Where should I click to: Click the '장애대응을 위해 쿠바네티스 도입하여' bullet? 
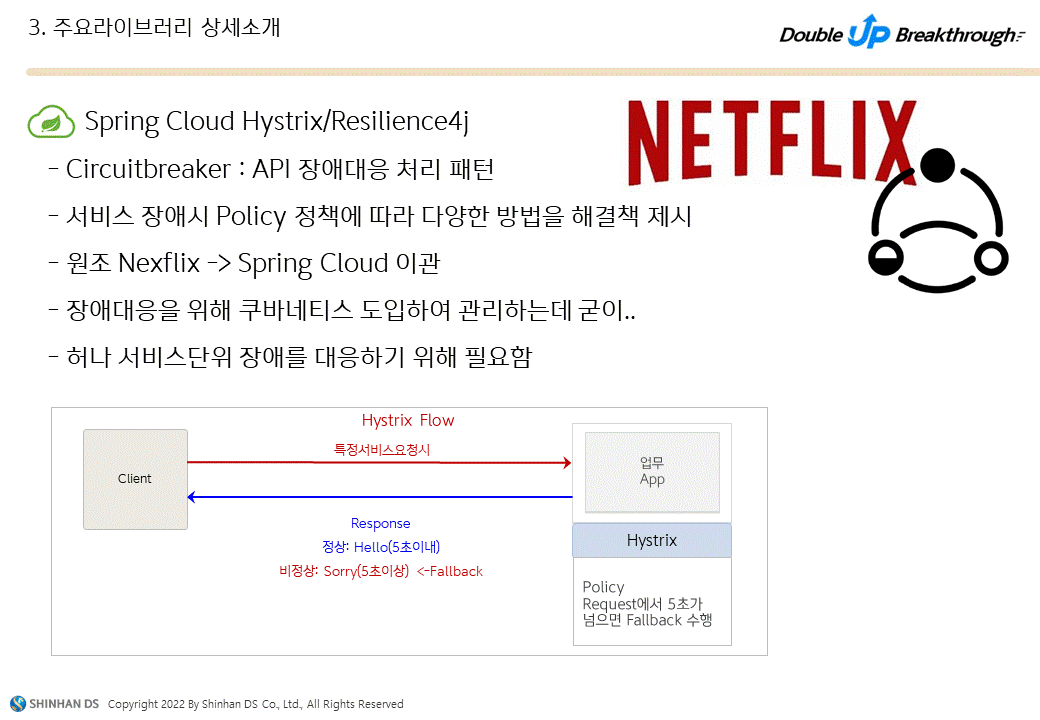(x=342, y=310)
